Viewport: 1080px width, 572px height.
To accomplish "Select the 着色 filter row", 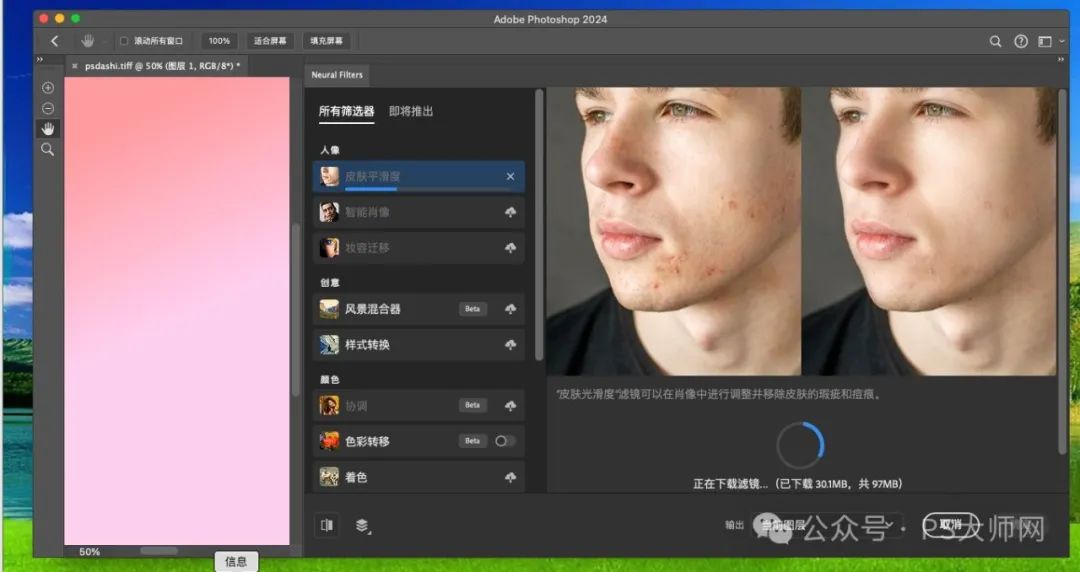I will point(419,477).
